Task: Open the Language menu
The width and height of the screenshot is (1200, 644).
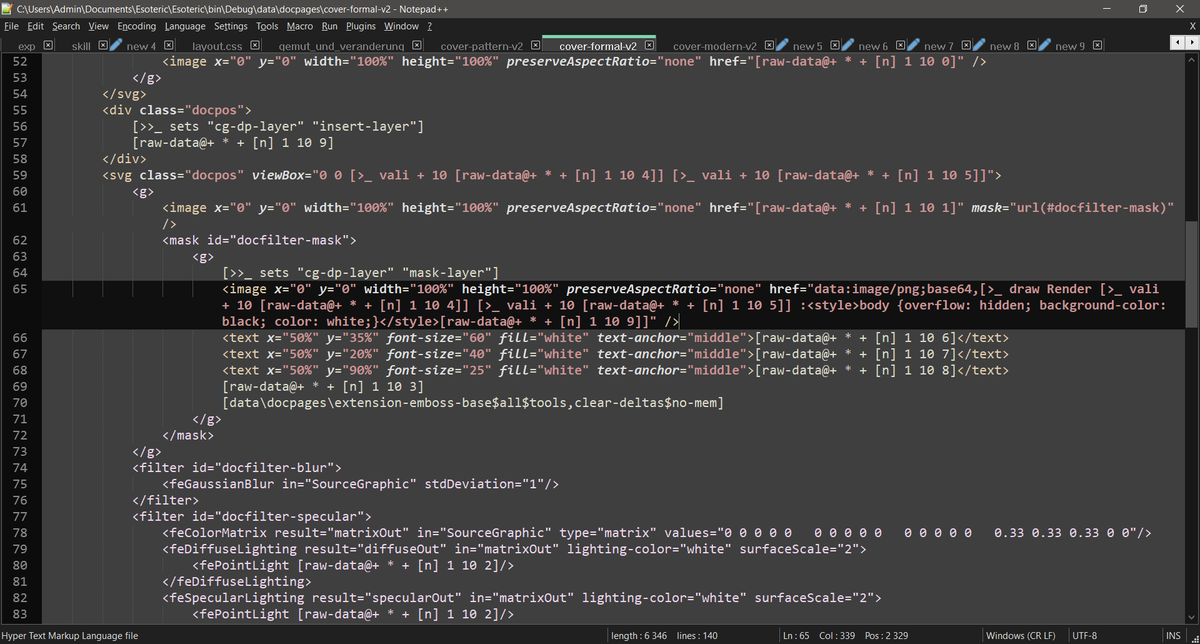Action: click(x=186, y=26)
